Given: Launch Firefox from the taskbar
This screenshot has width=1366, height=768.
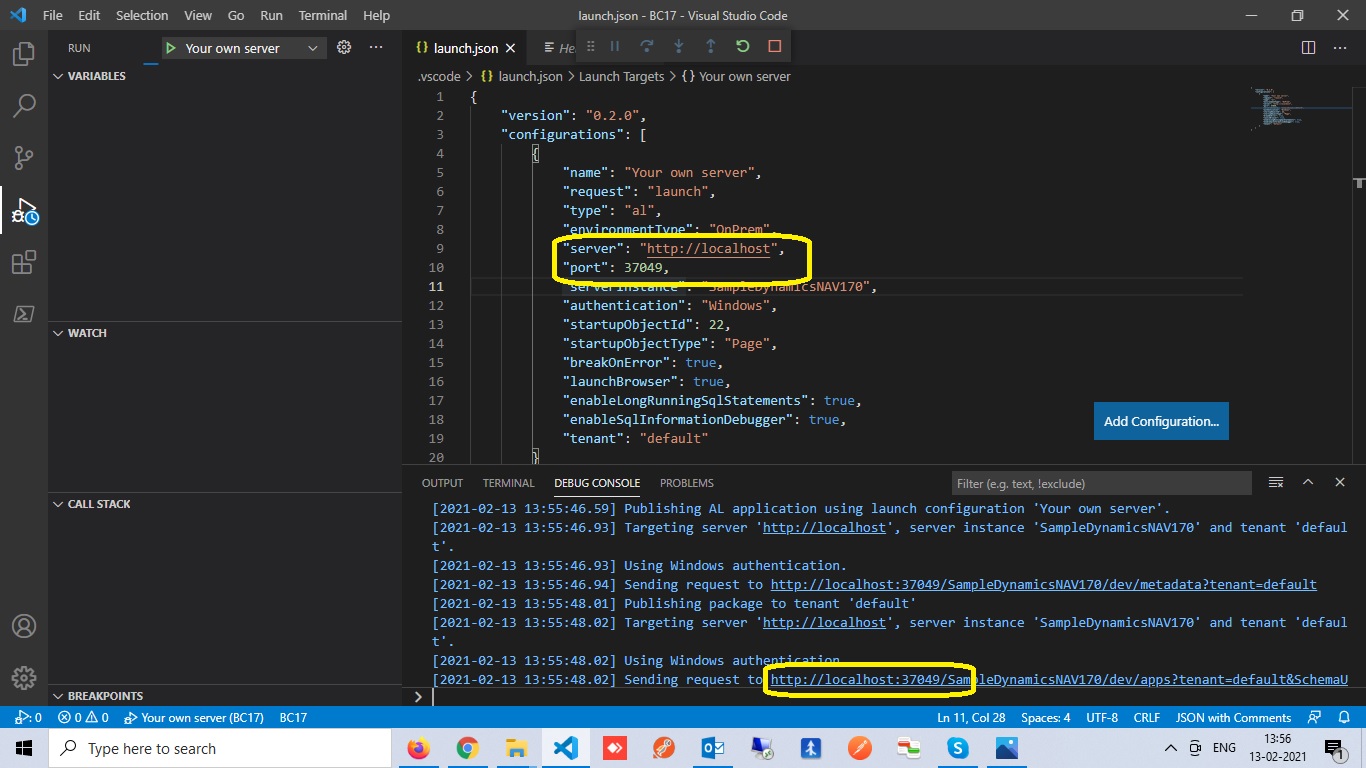Looking at the screenshot, I should pyautogui.click(x=419, y=748).
